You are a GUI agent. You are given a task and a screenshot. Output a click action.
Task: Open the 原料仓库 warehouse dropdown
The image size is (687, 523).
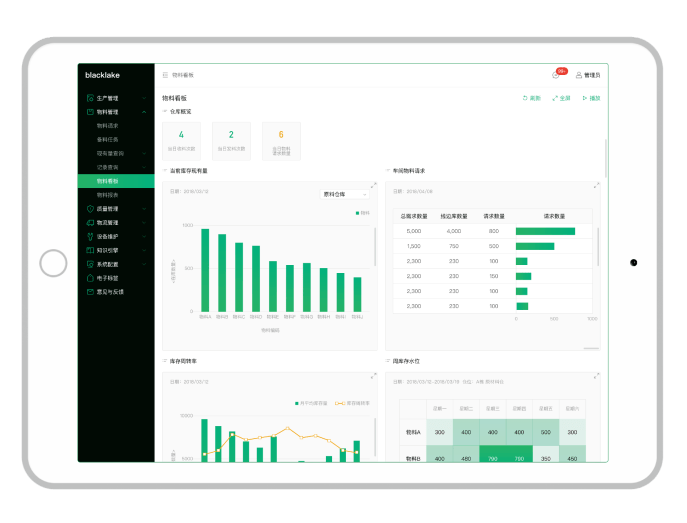point(345,194)
